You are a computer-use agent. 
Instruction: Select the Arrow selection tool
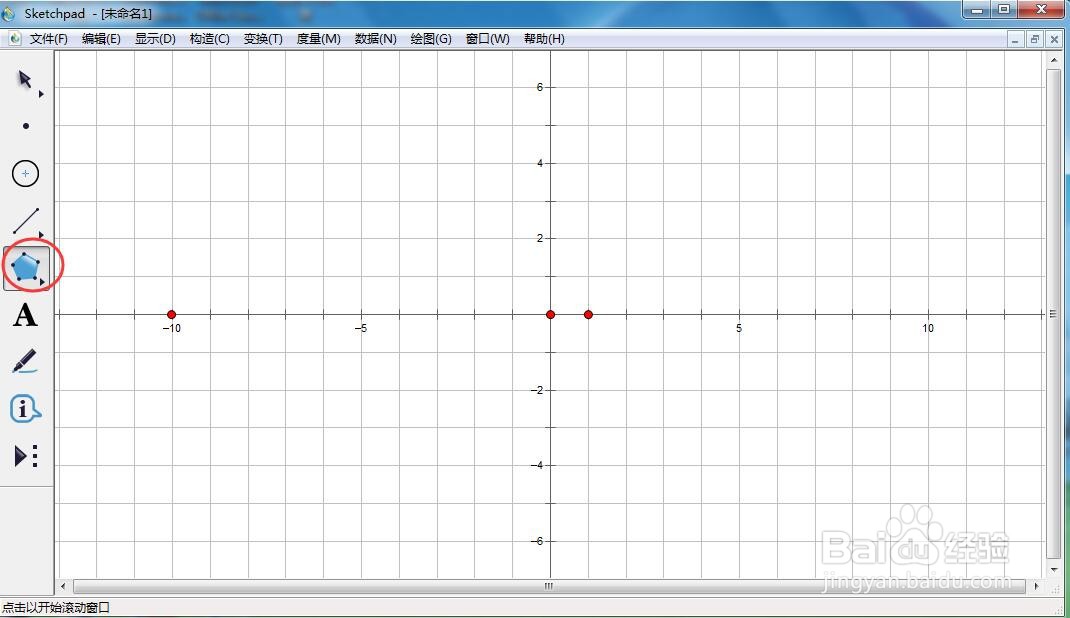click(25, 80)
